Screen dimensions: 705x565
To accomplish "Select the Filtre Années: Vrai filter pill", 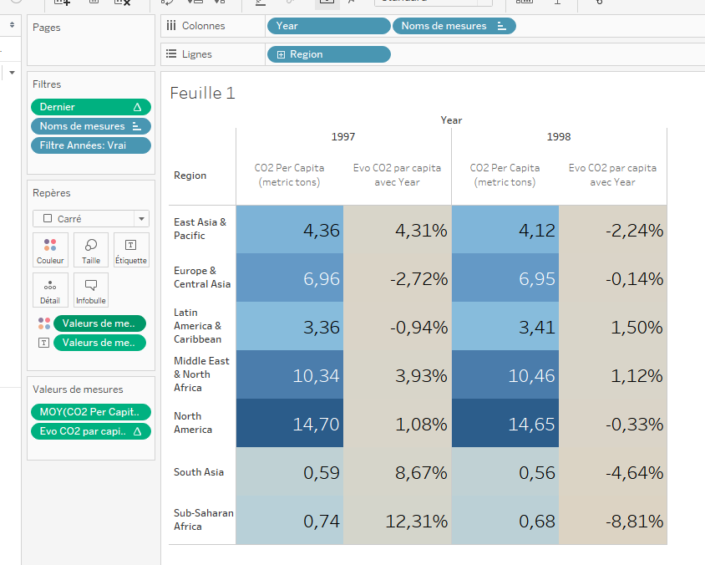I will (x=91, y=146).
